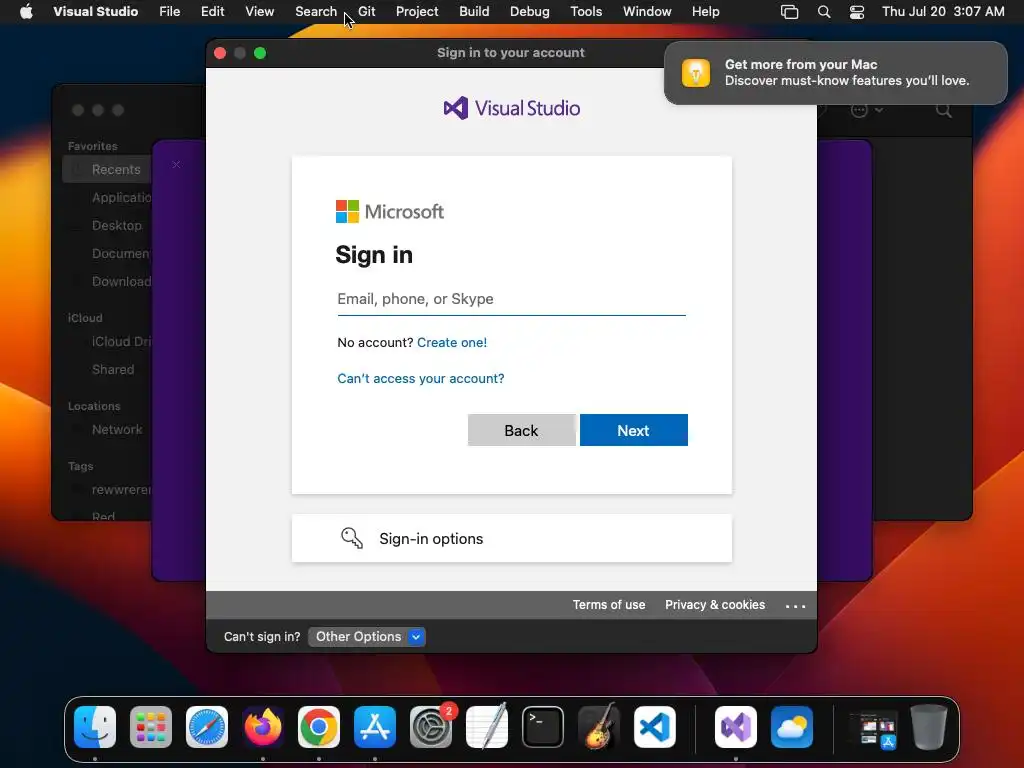Click the lightbulb Tips notification icon
The width and height of the screenshot is (1024, 768).
click(x=696, y=72)
